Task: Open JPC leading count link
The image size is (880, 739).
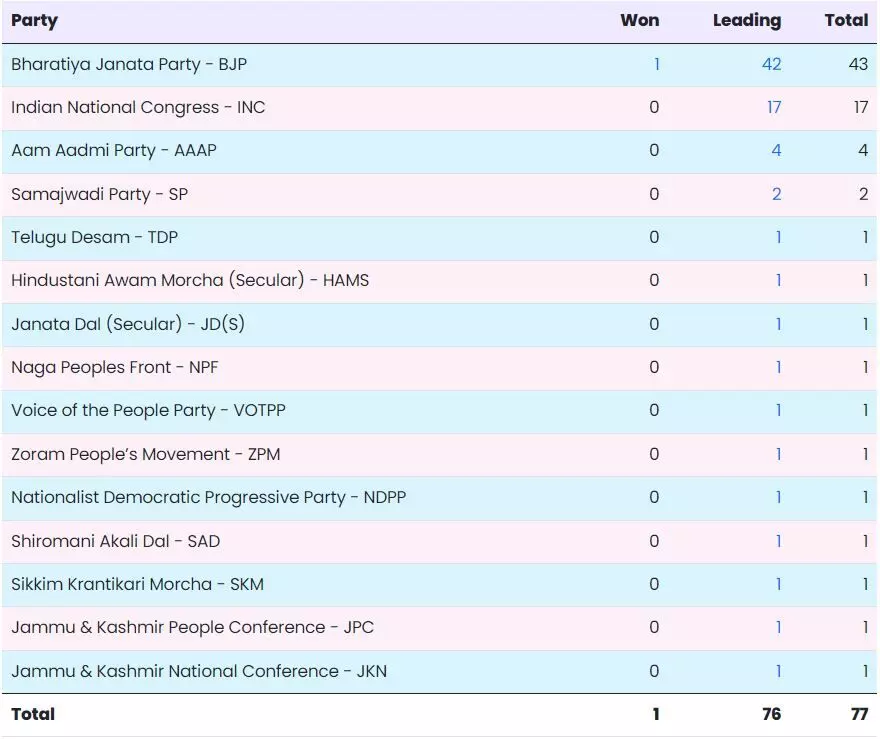Action: tap(778, 627)
